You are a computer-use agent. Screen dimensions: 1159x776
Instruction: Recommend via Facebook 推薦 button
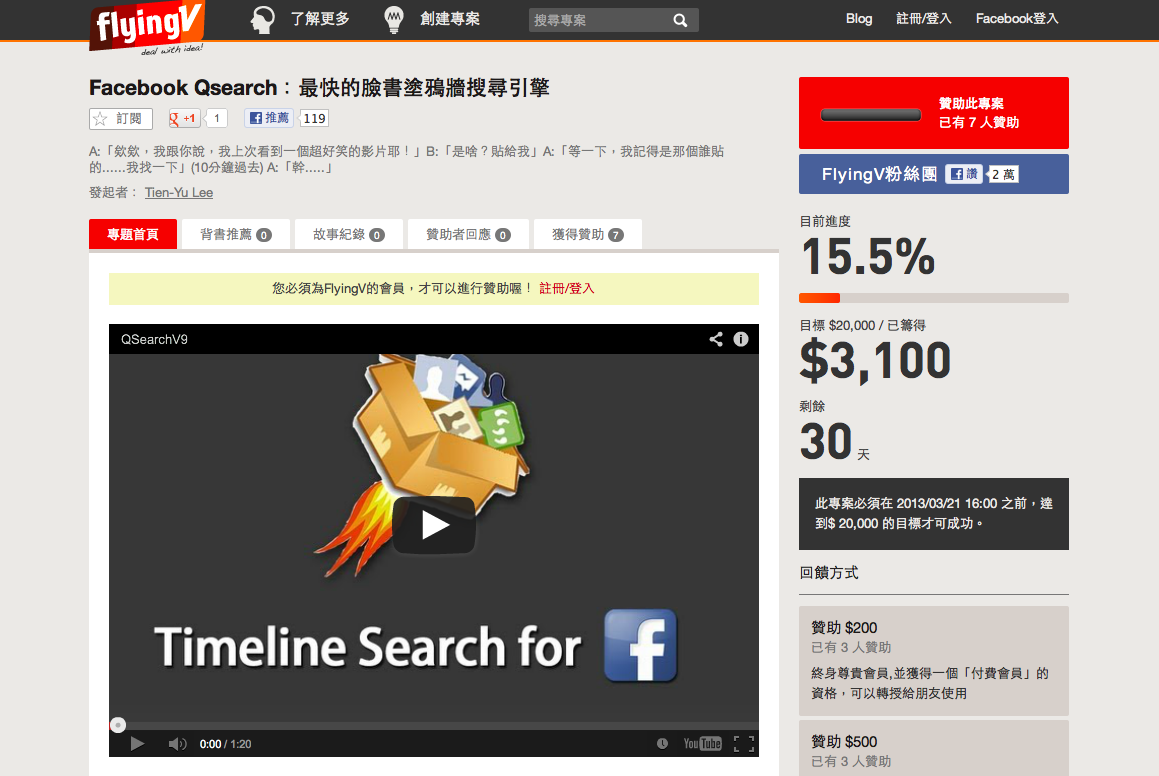[269, 118]
